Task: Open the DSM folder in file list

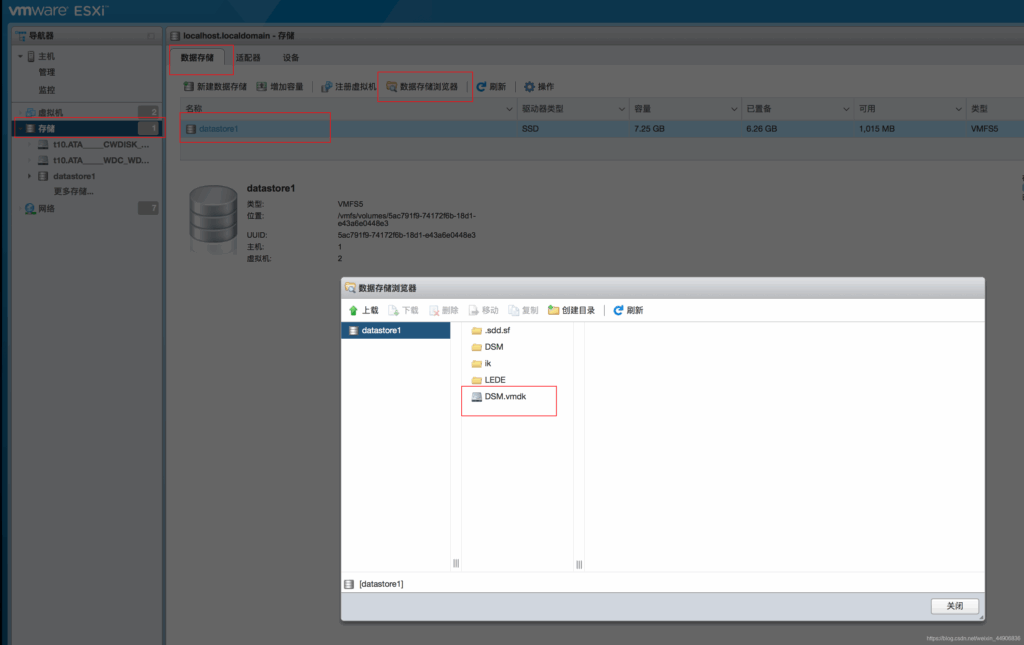Action: 493,347
